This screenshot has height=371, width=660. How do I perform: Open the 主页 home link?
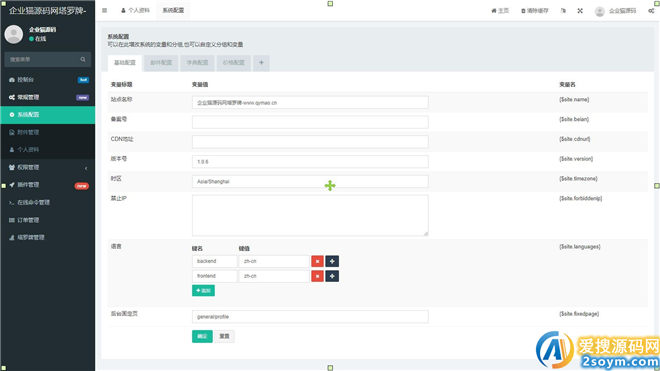[x=500, y=11]
